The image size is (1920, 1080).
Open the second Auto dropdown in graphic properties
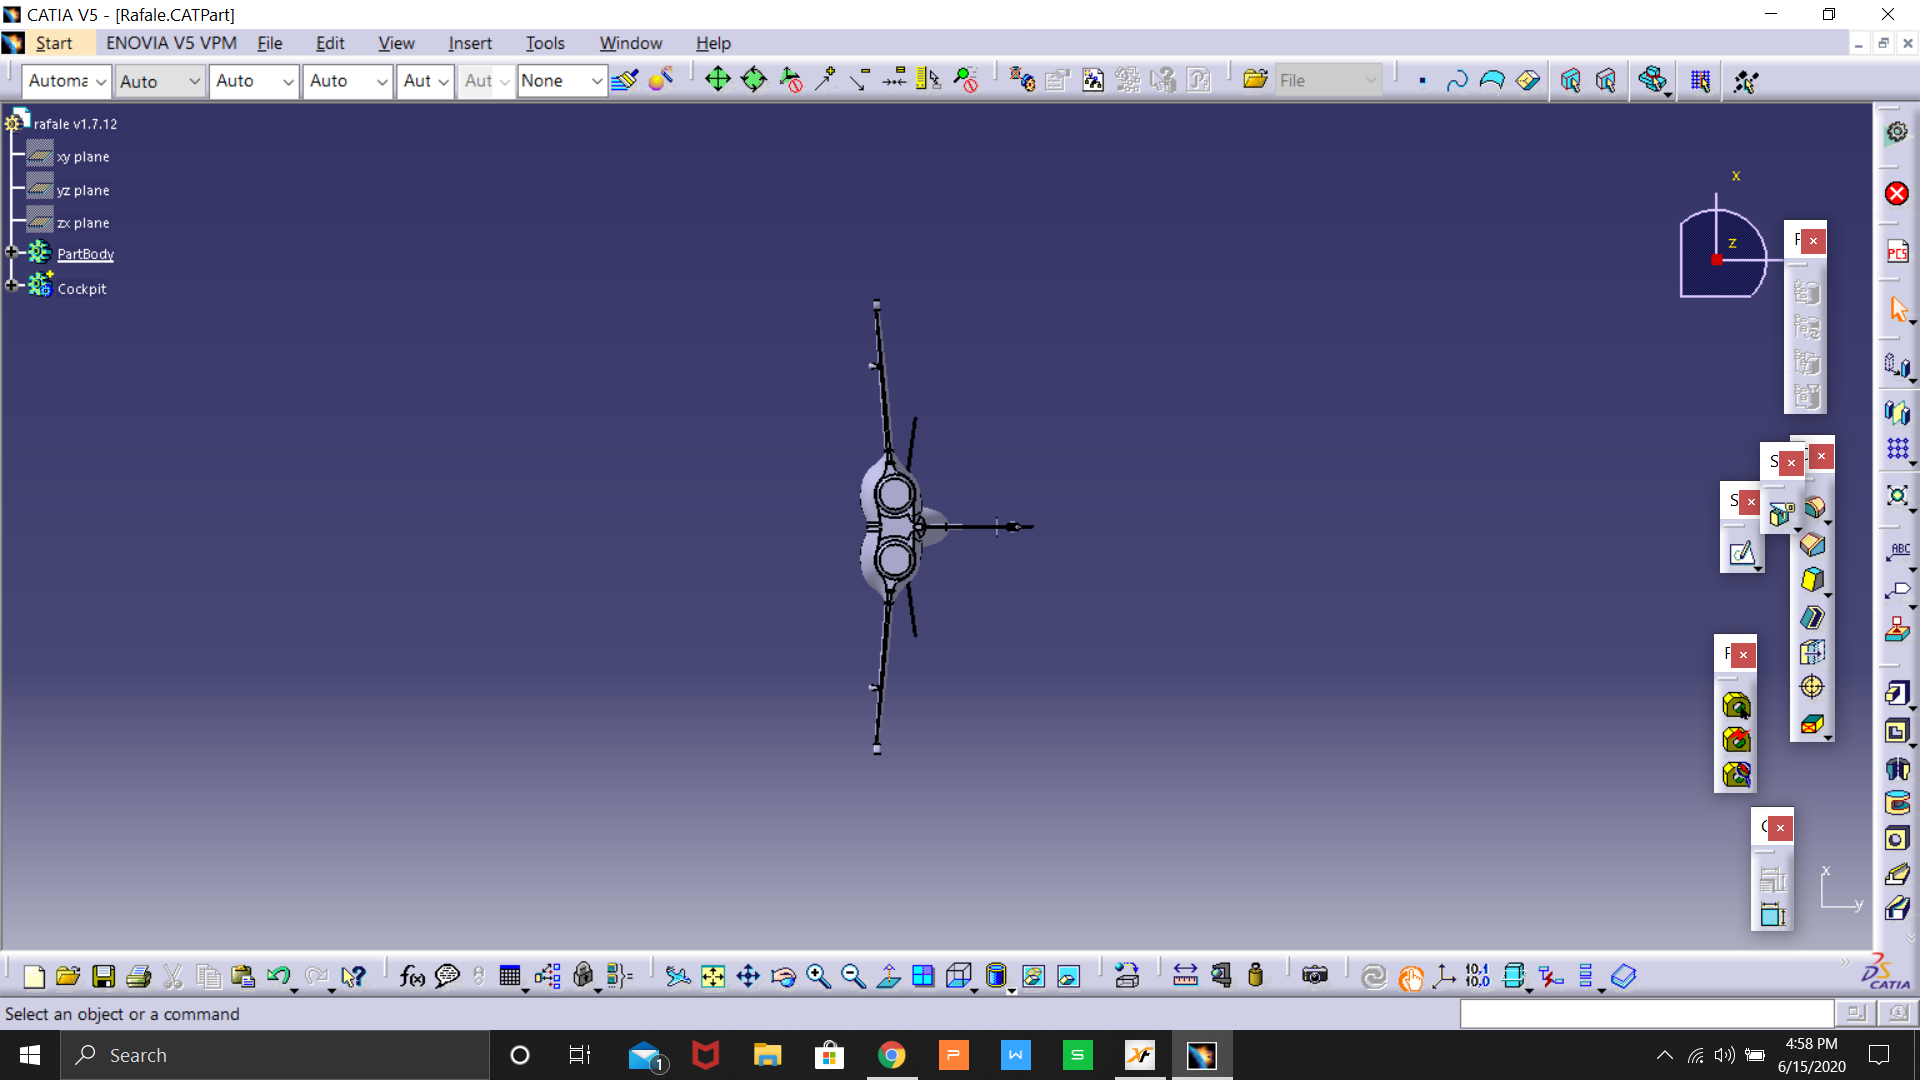click(195, 82)
